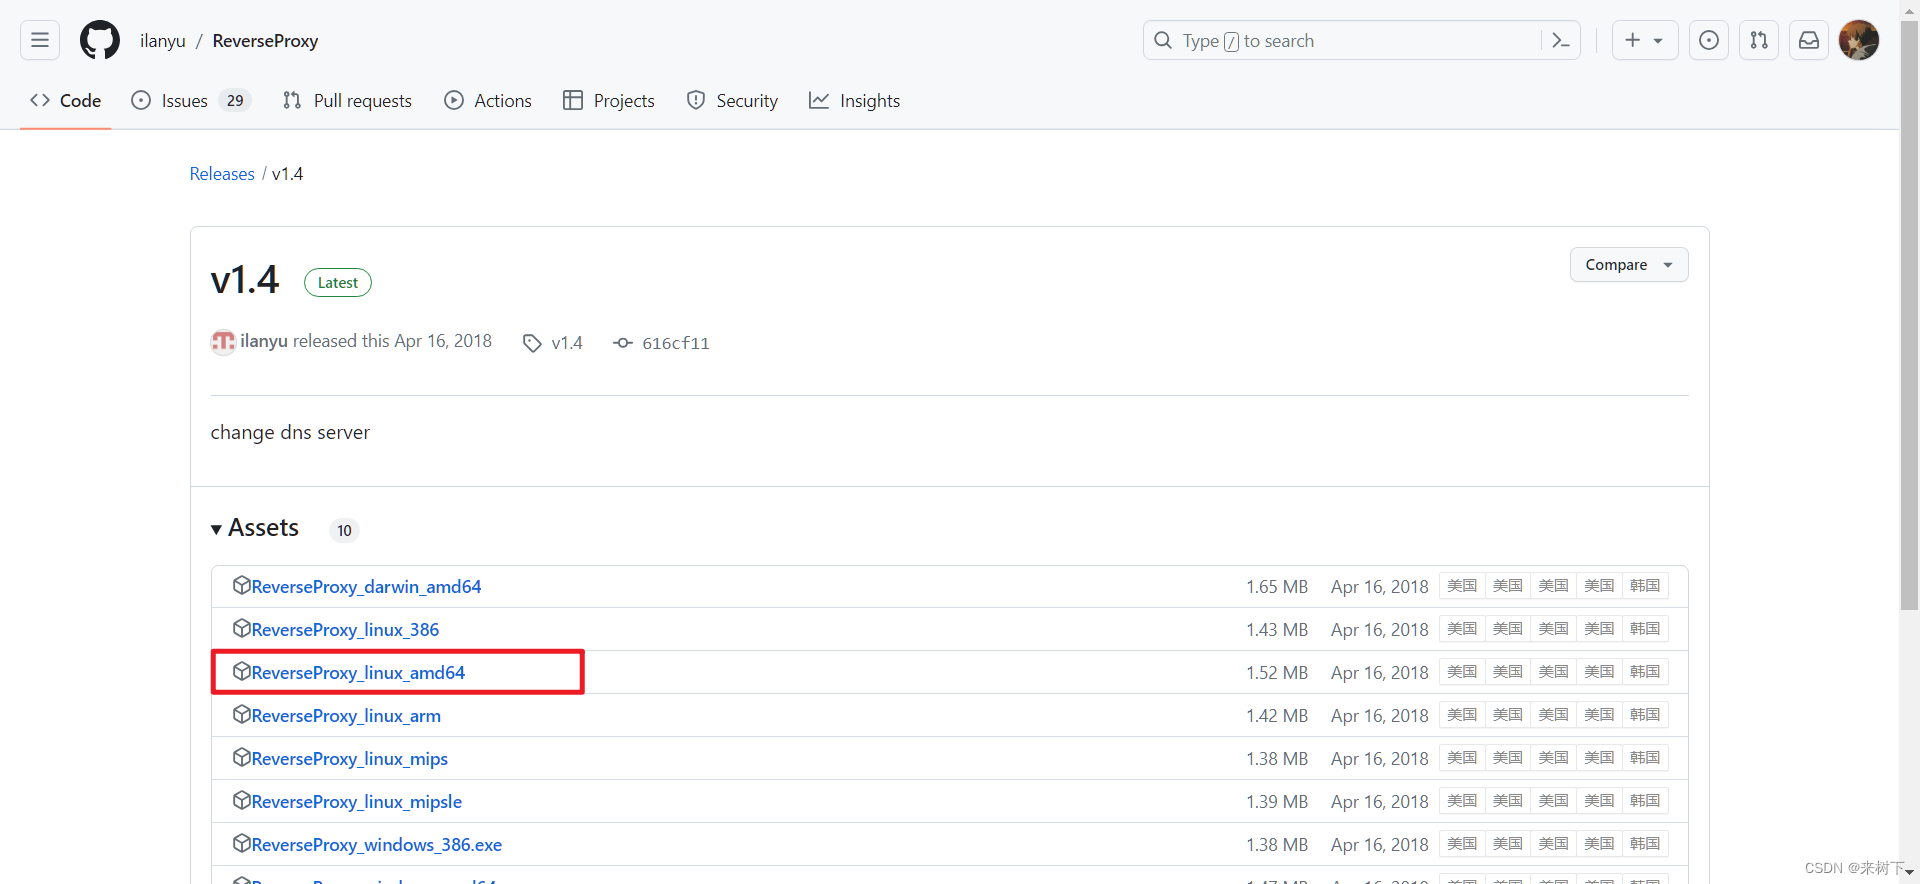Click 韩国 mirror for linux_amd64 row
1920x884 pixels.
click(x=1645, y=672)
